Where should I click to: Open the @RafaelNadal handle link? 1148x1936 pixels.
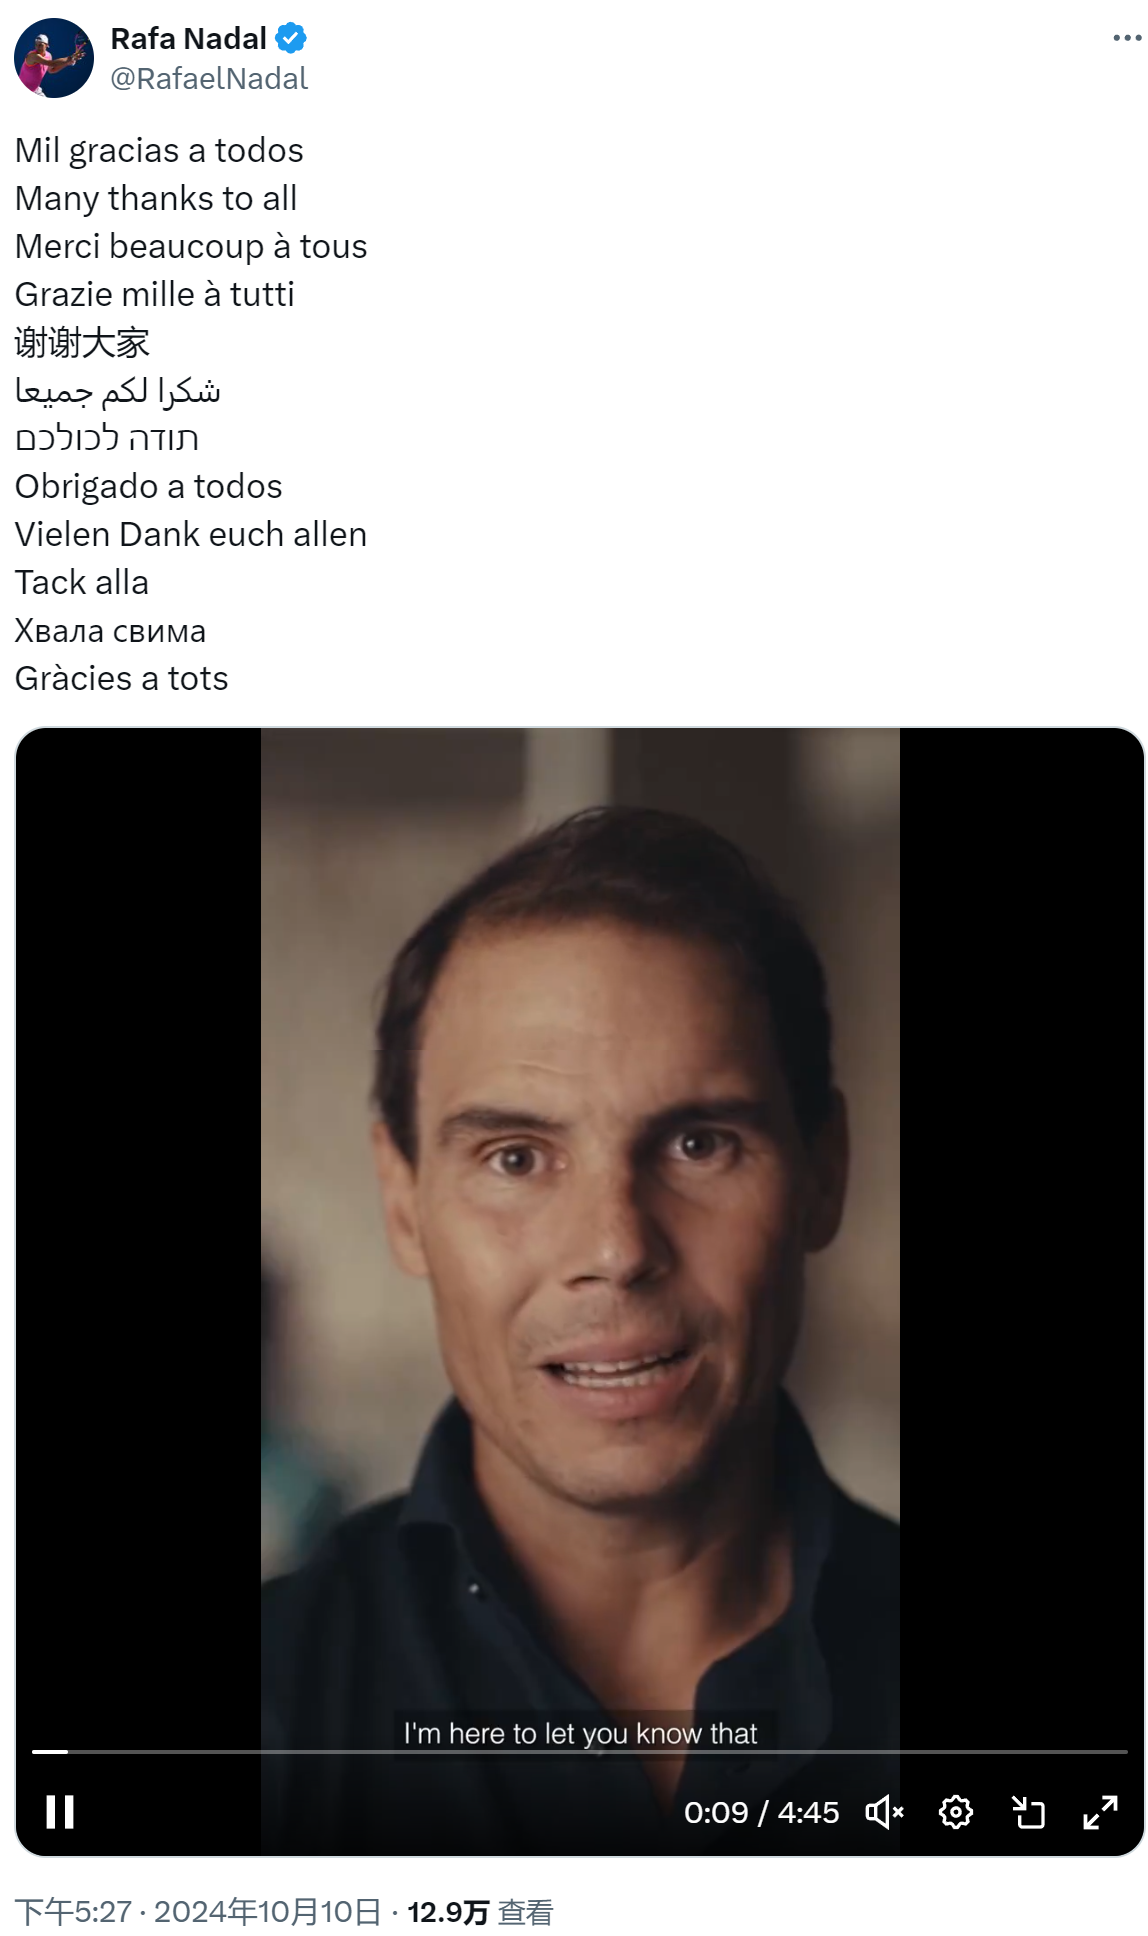tap(209, 78)
